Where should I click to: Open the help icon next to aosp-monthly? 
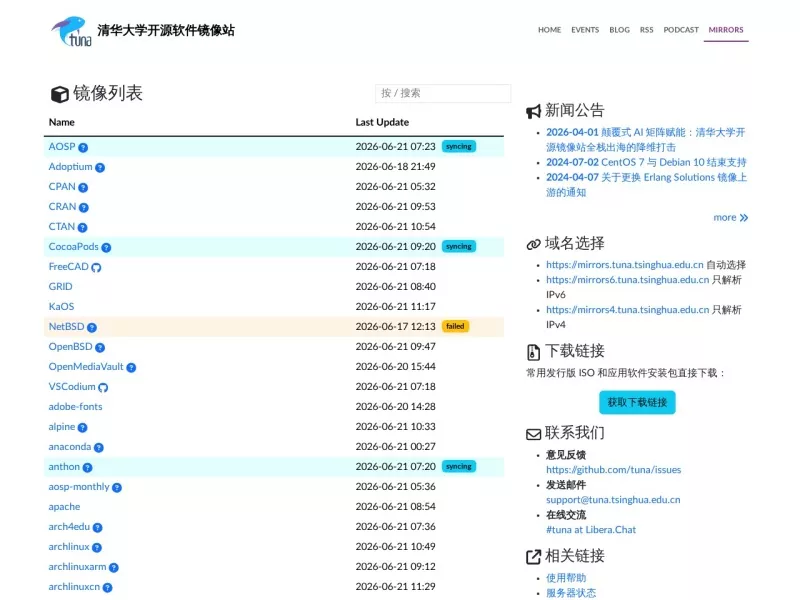[x=117, y=487]
